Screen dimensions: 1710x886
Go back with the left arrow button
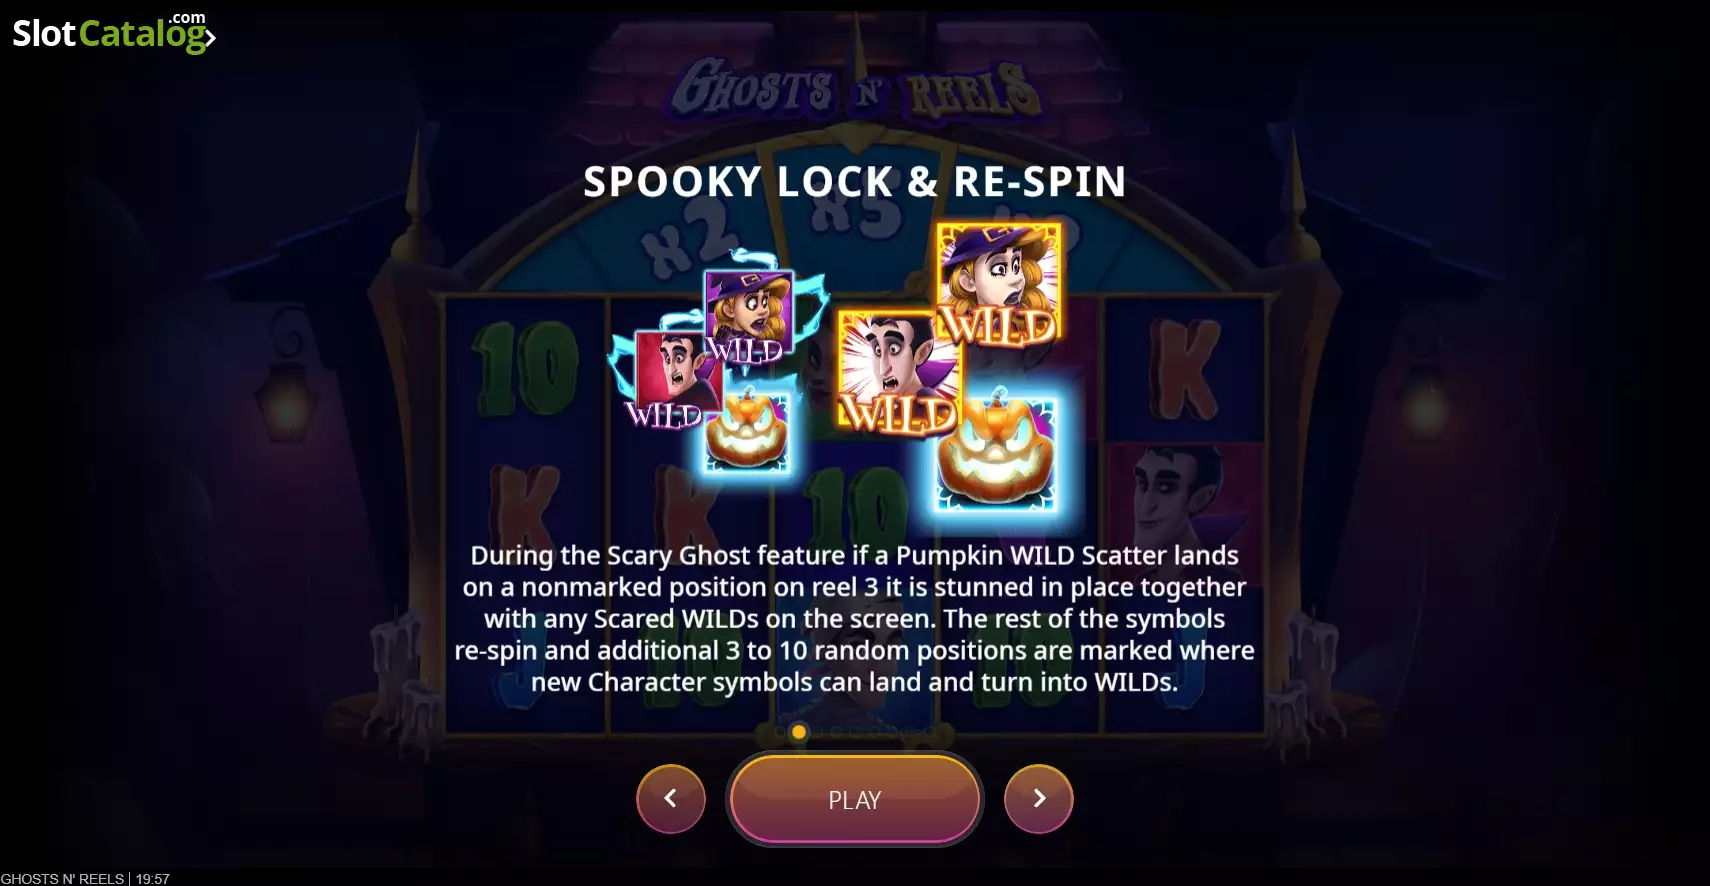click(x=671, y=798)
